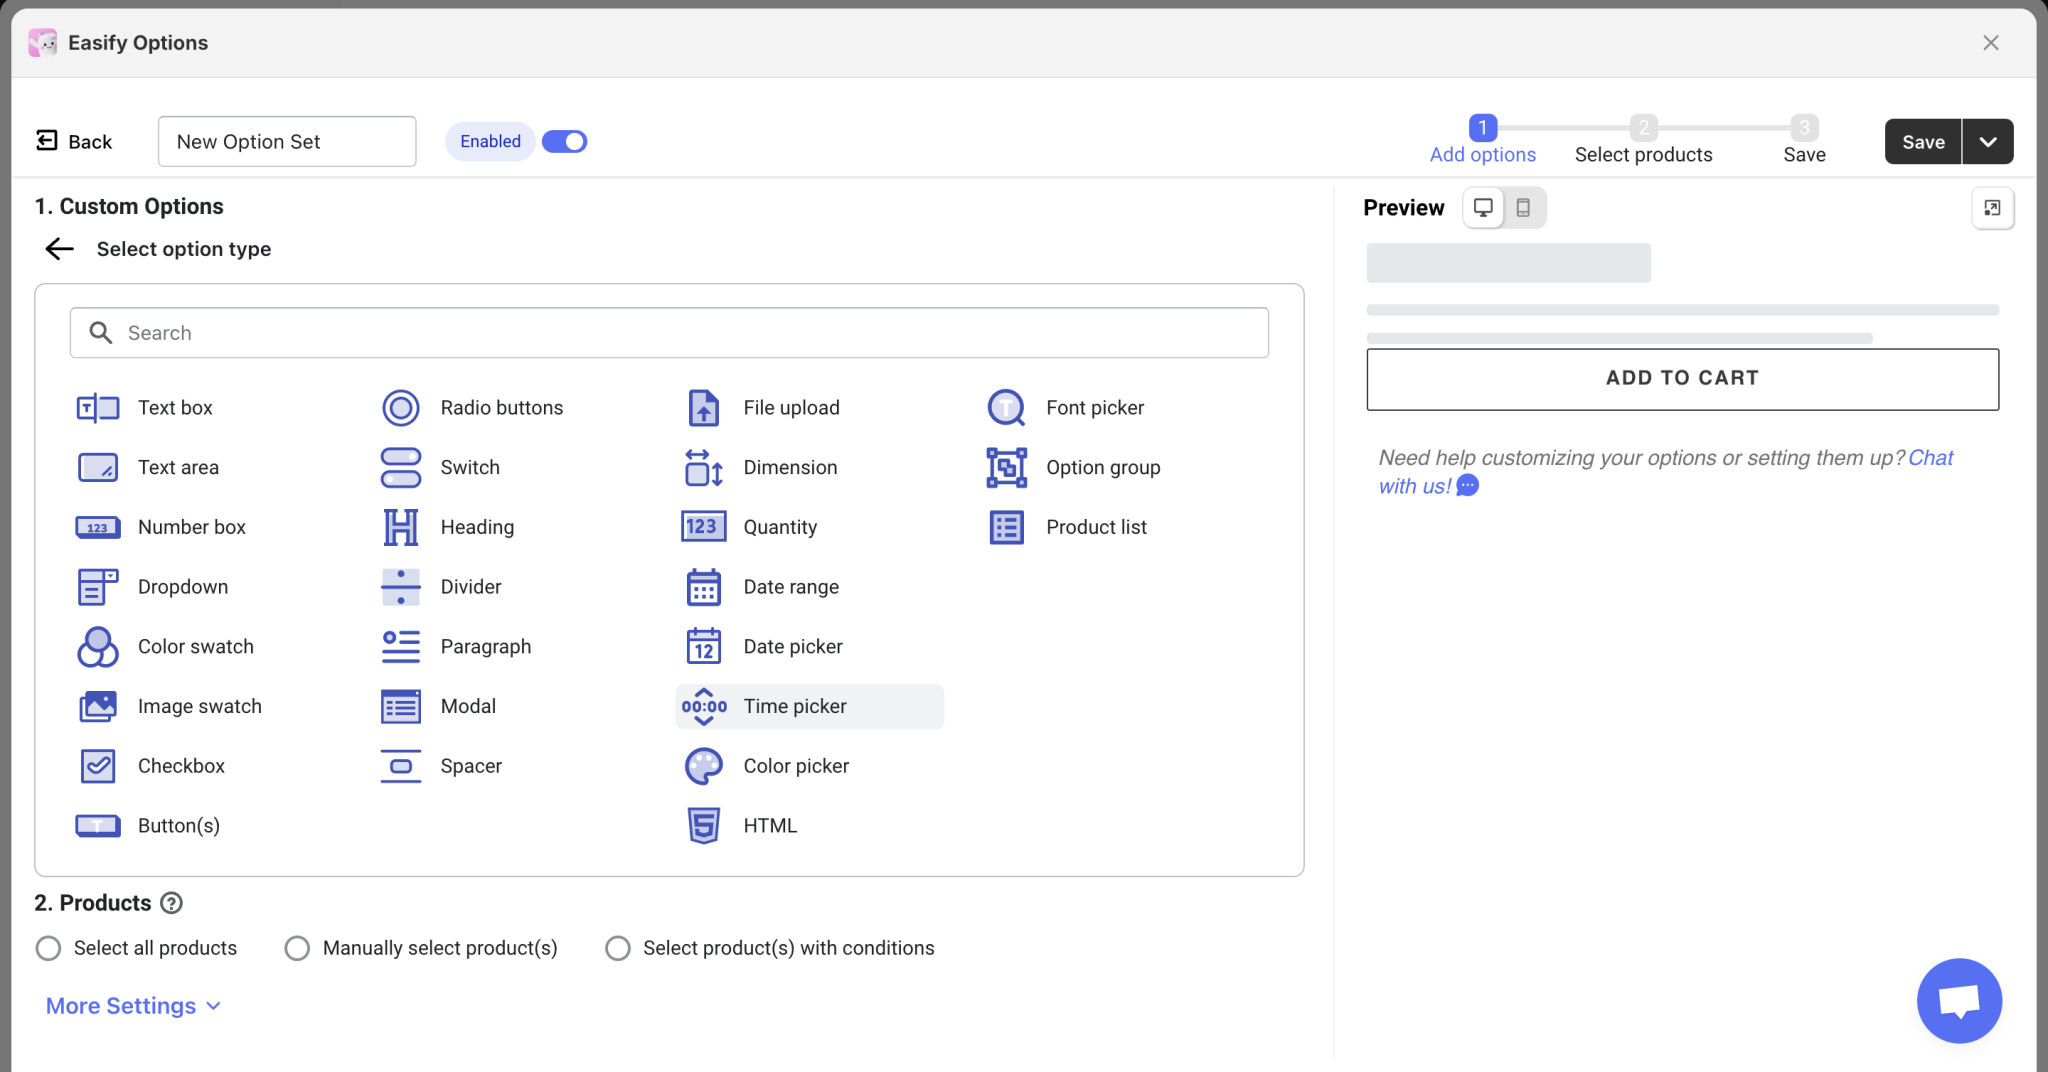Select the Date picker calendar icon
Viewport: 2048px width, 1072px height.
pyautogui.click(x=704, y=646)
